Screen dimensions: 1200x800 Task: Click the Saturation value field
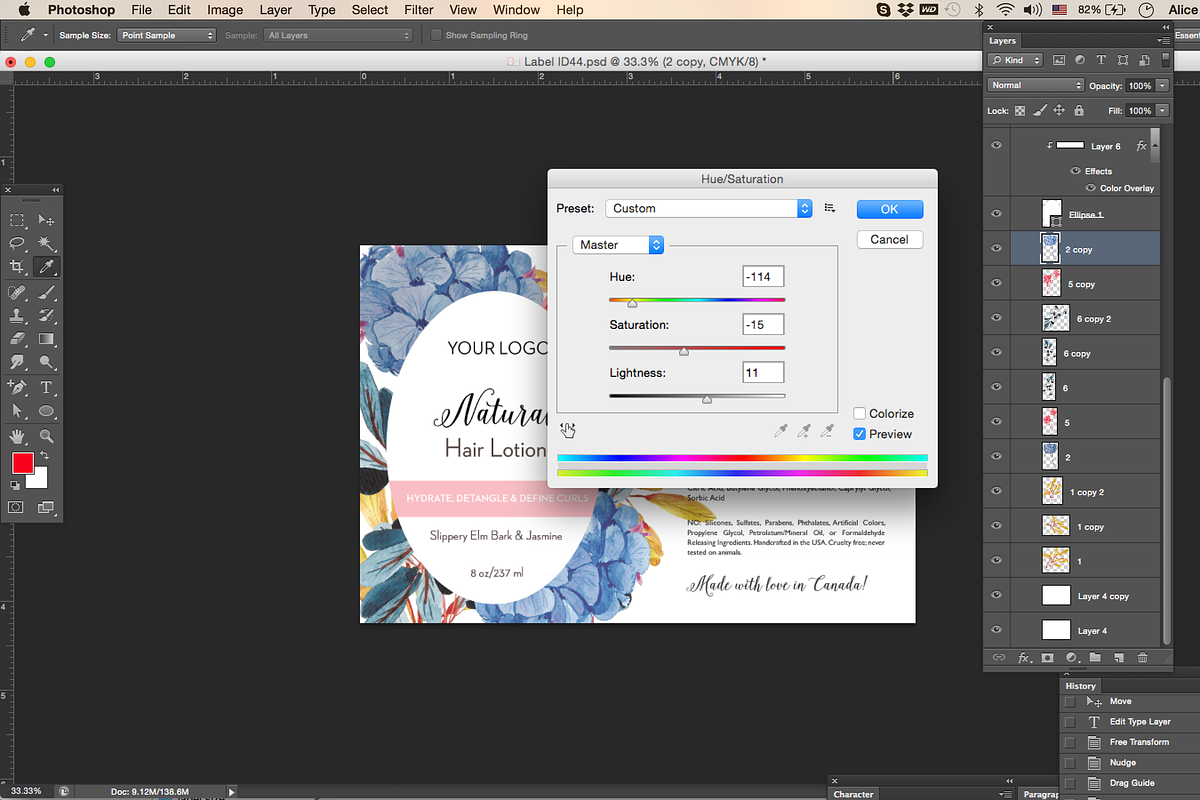[763, 324]
